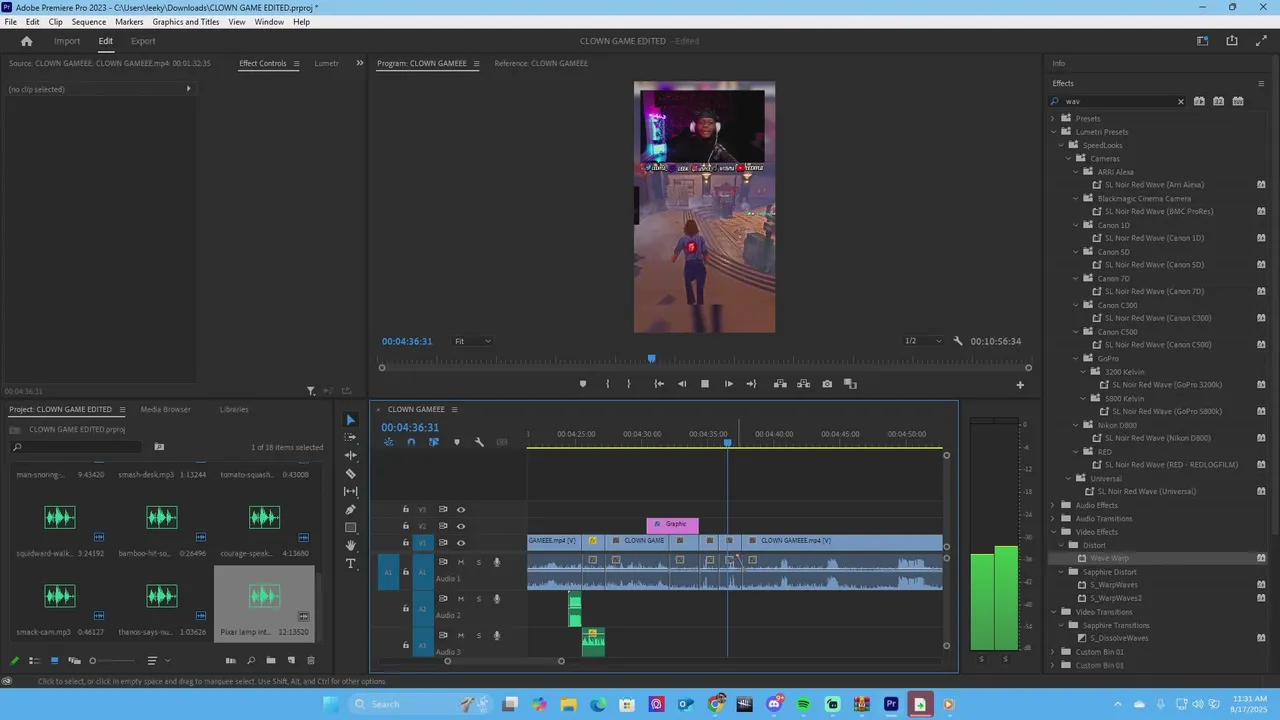
Task: Export frame with camera icon
Action: coord(827,384)
